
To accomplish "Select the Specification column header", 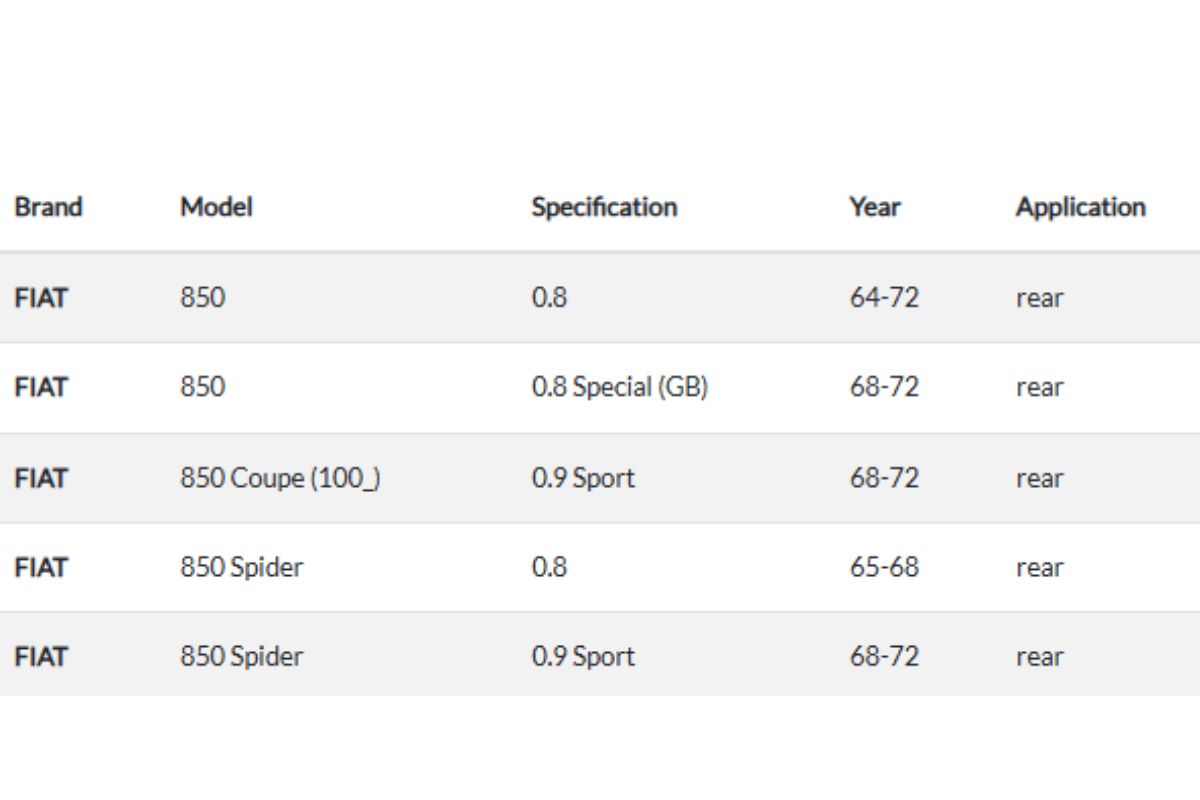I will (x=604, y=207).
